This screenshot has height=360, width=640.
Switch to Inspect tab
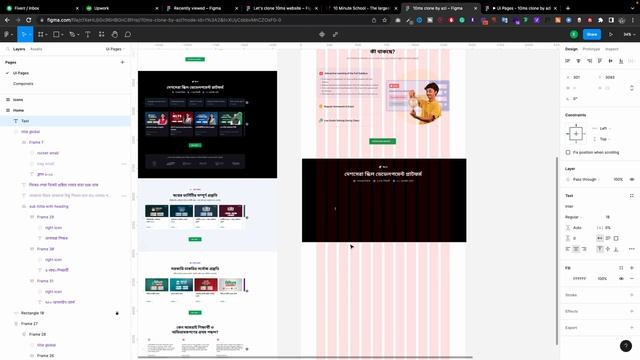611,49
